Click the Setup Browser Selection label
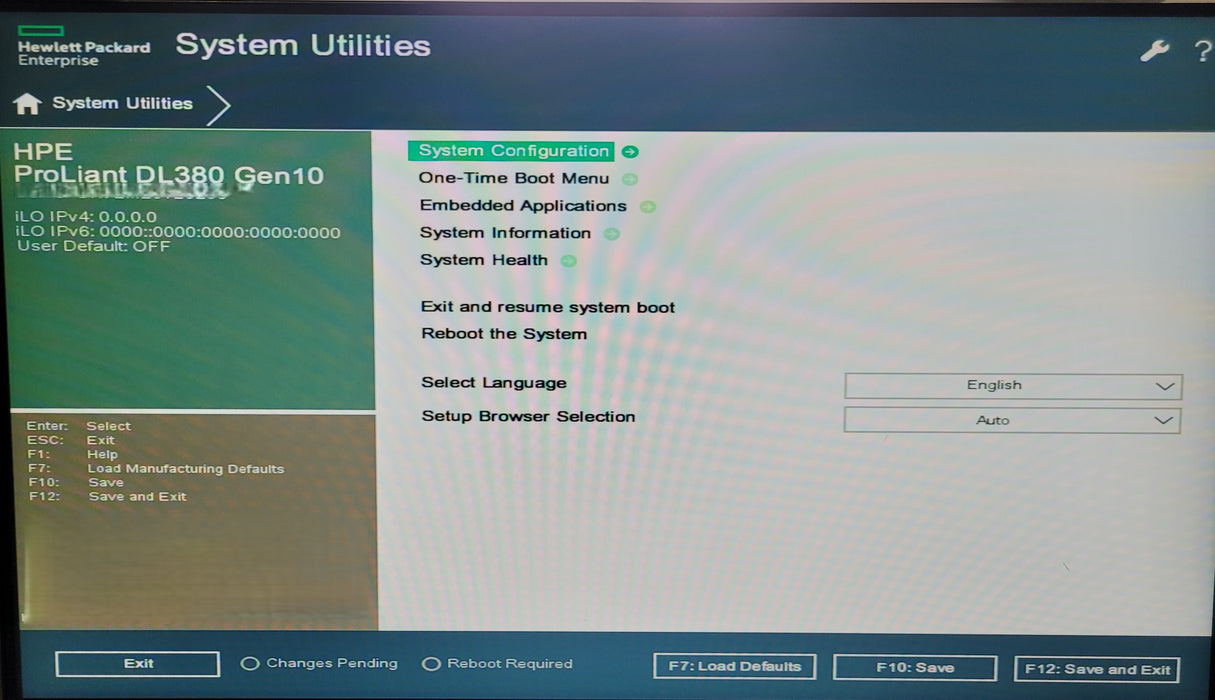The height and width of the screenshot is (700, 1215). (x=528, y=417)
